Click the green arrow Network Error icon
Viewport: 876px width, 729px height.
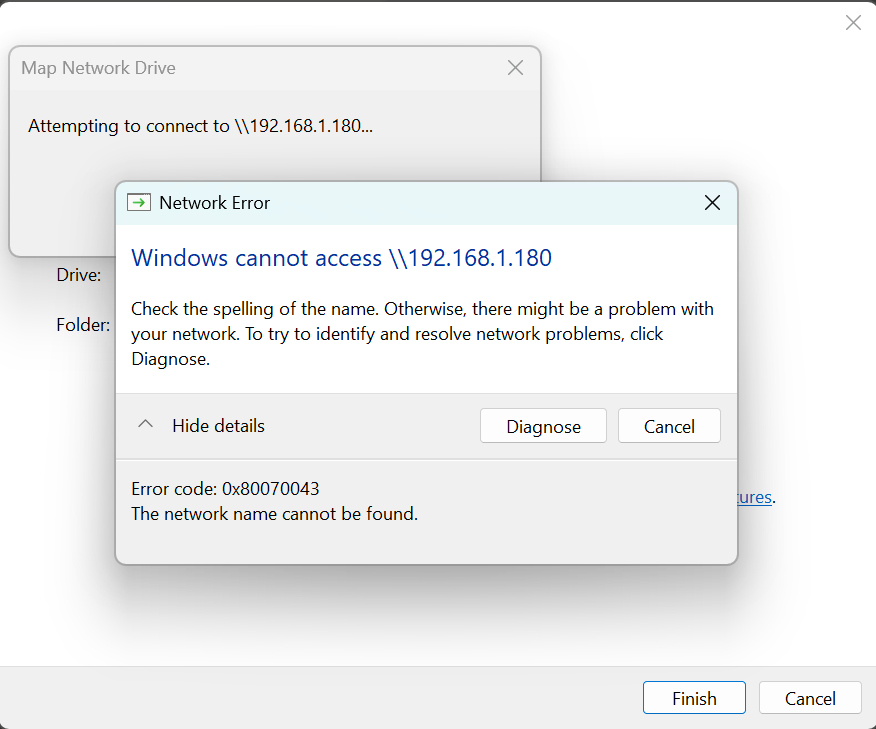(x=139, y=203)
